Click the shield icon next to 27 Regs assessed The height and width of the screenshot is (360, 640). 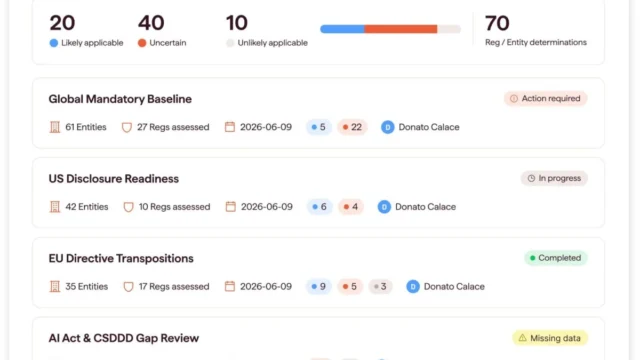[127, 127]
